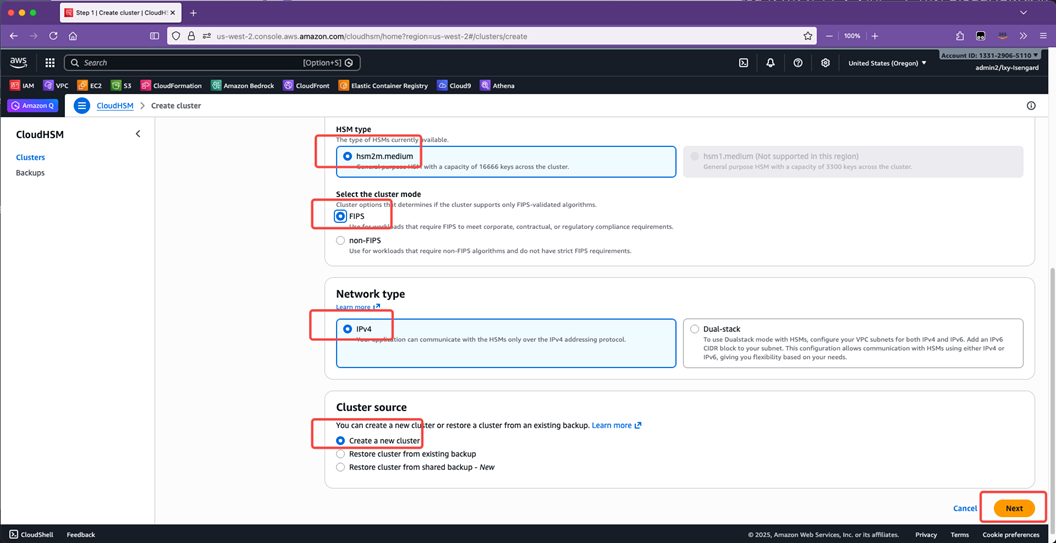Collapse the CloudHSM side navigation panel
Viewport: 1056px width, 543px height.
click(x=138, y=134)
